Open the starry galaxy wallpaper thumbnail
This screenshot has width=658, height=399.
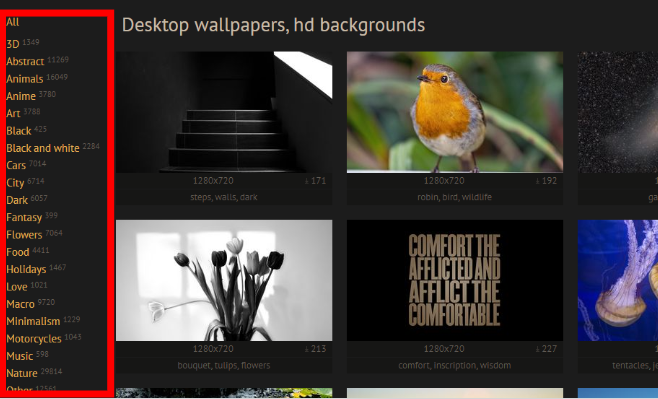point(618,112)
